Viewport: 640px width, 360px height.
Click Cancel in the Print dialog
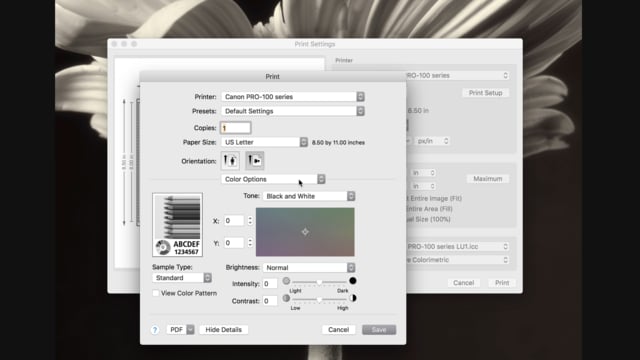coord(338,330)
